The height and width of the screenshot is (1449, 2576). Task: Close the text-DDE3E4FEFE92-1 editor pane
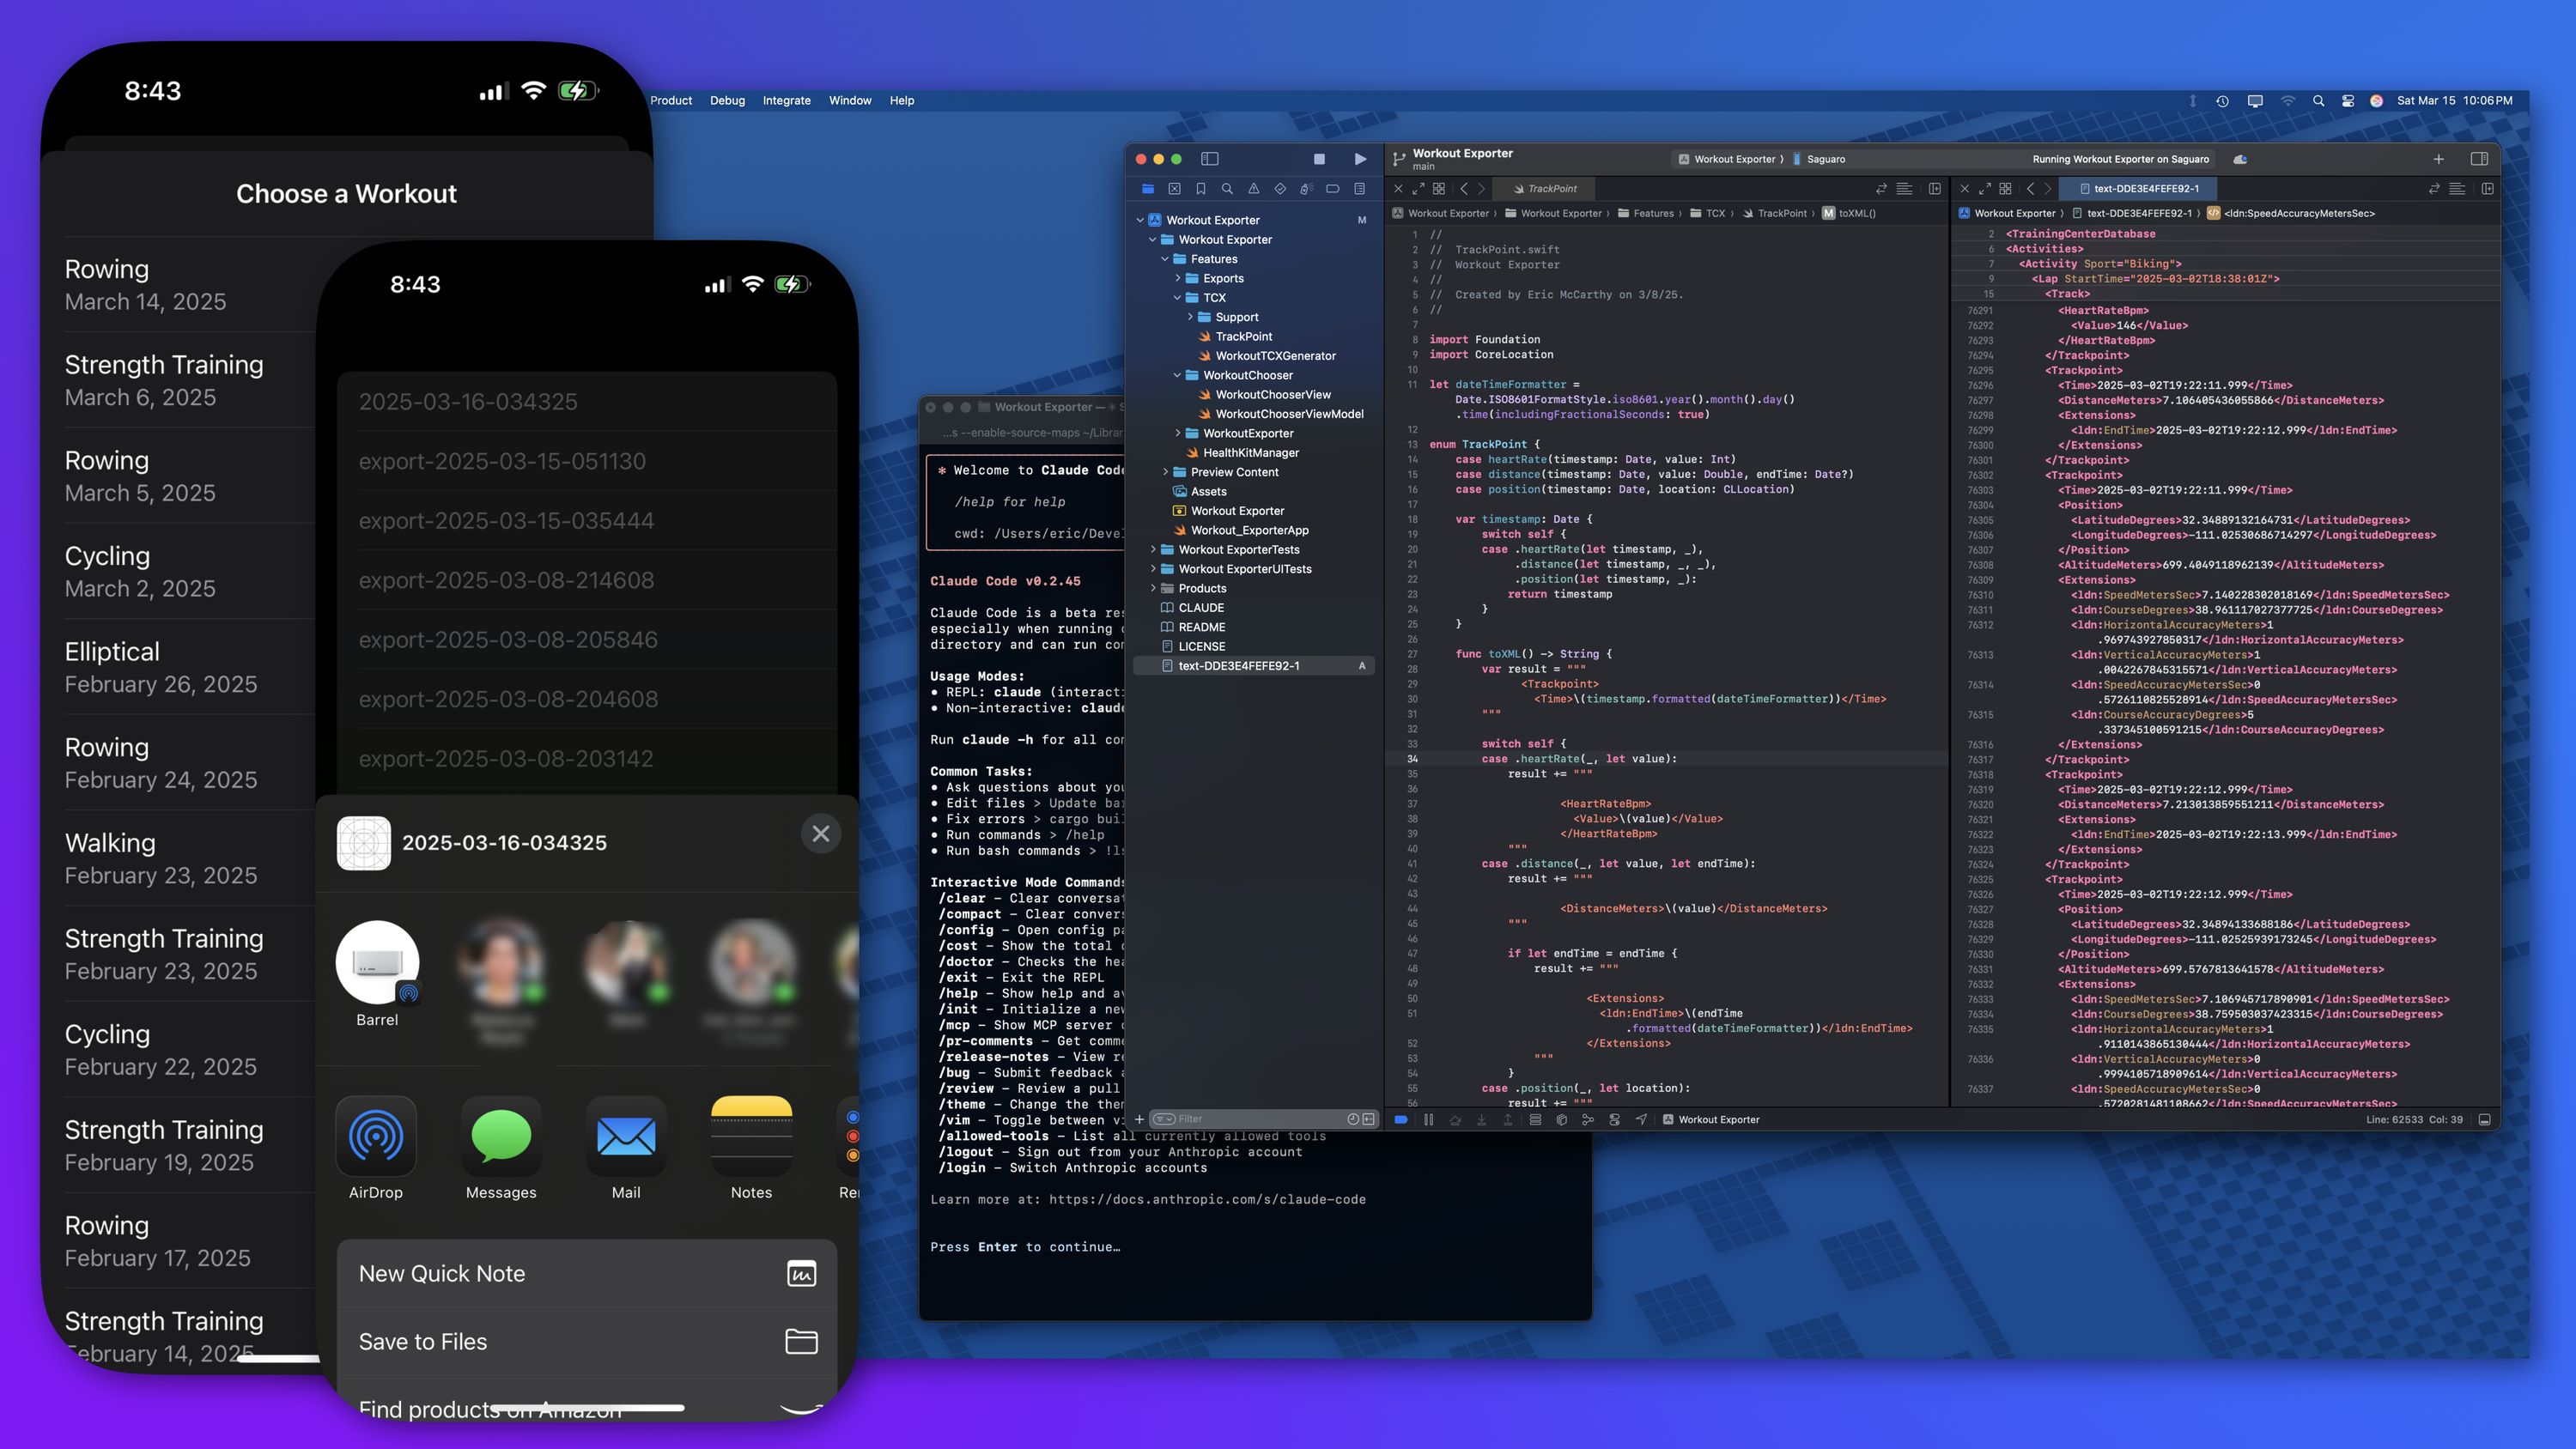pyautogui.click(x=1964, y=189)
